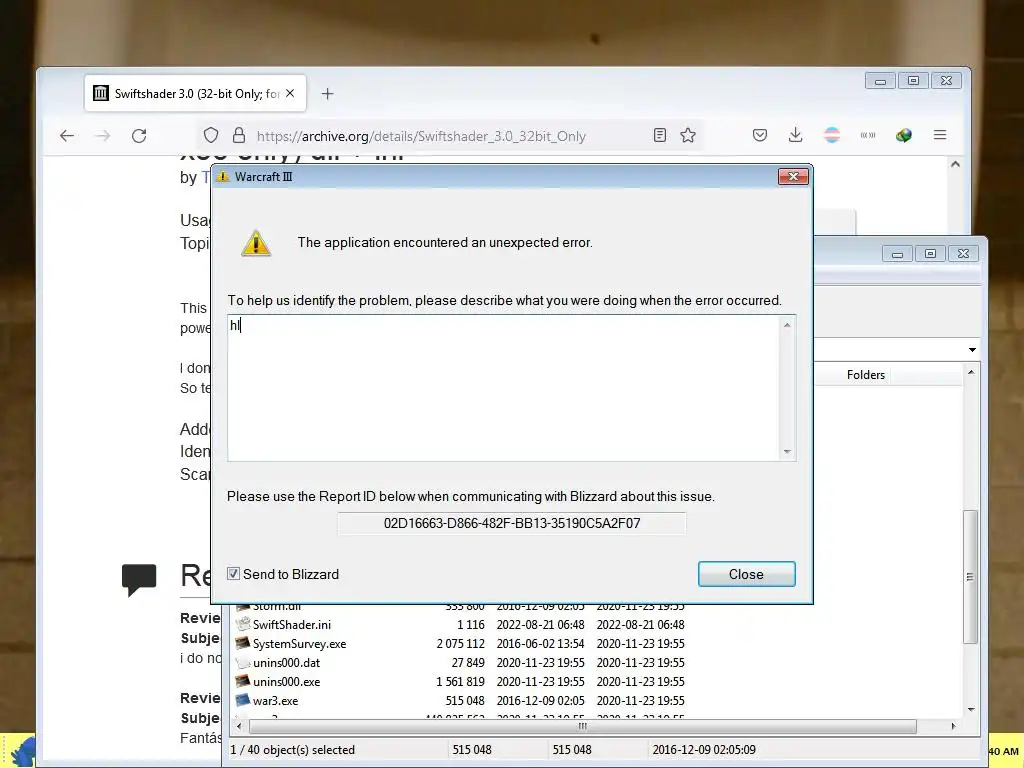The height and width of the screenshot is (768, 1024).
Task: Select war3.exe in file manager
Action: point(275,701)
